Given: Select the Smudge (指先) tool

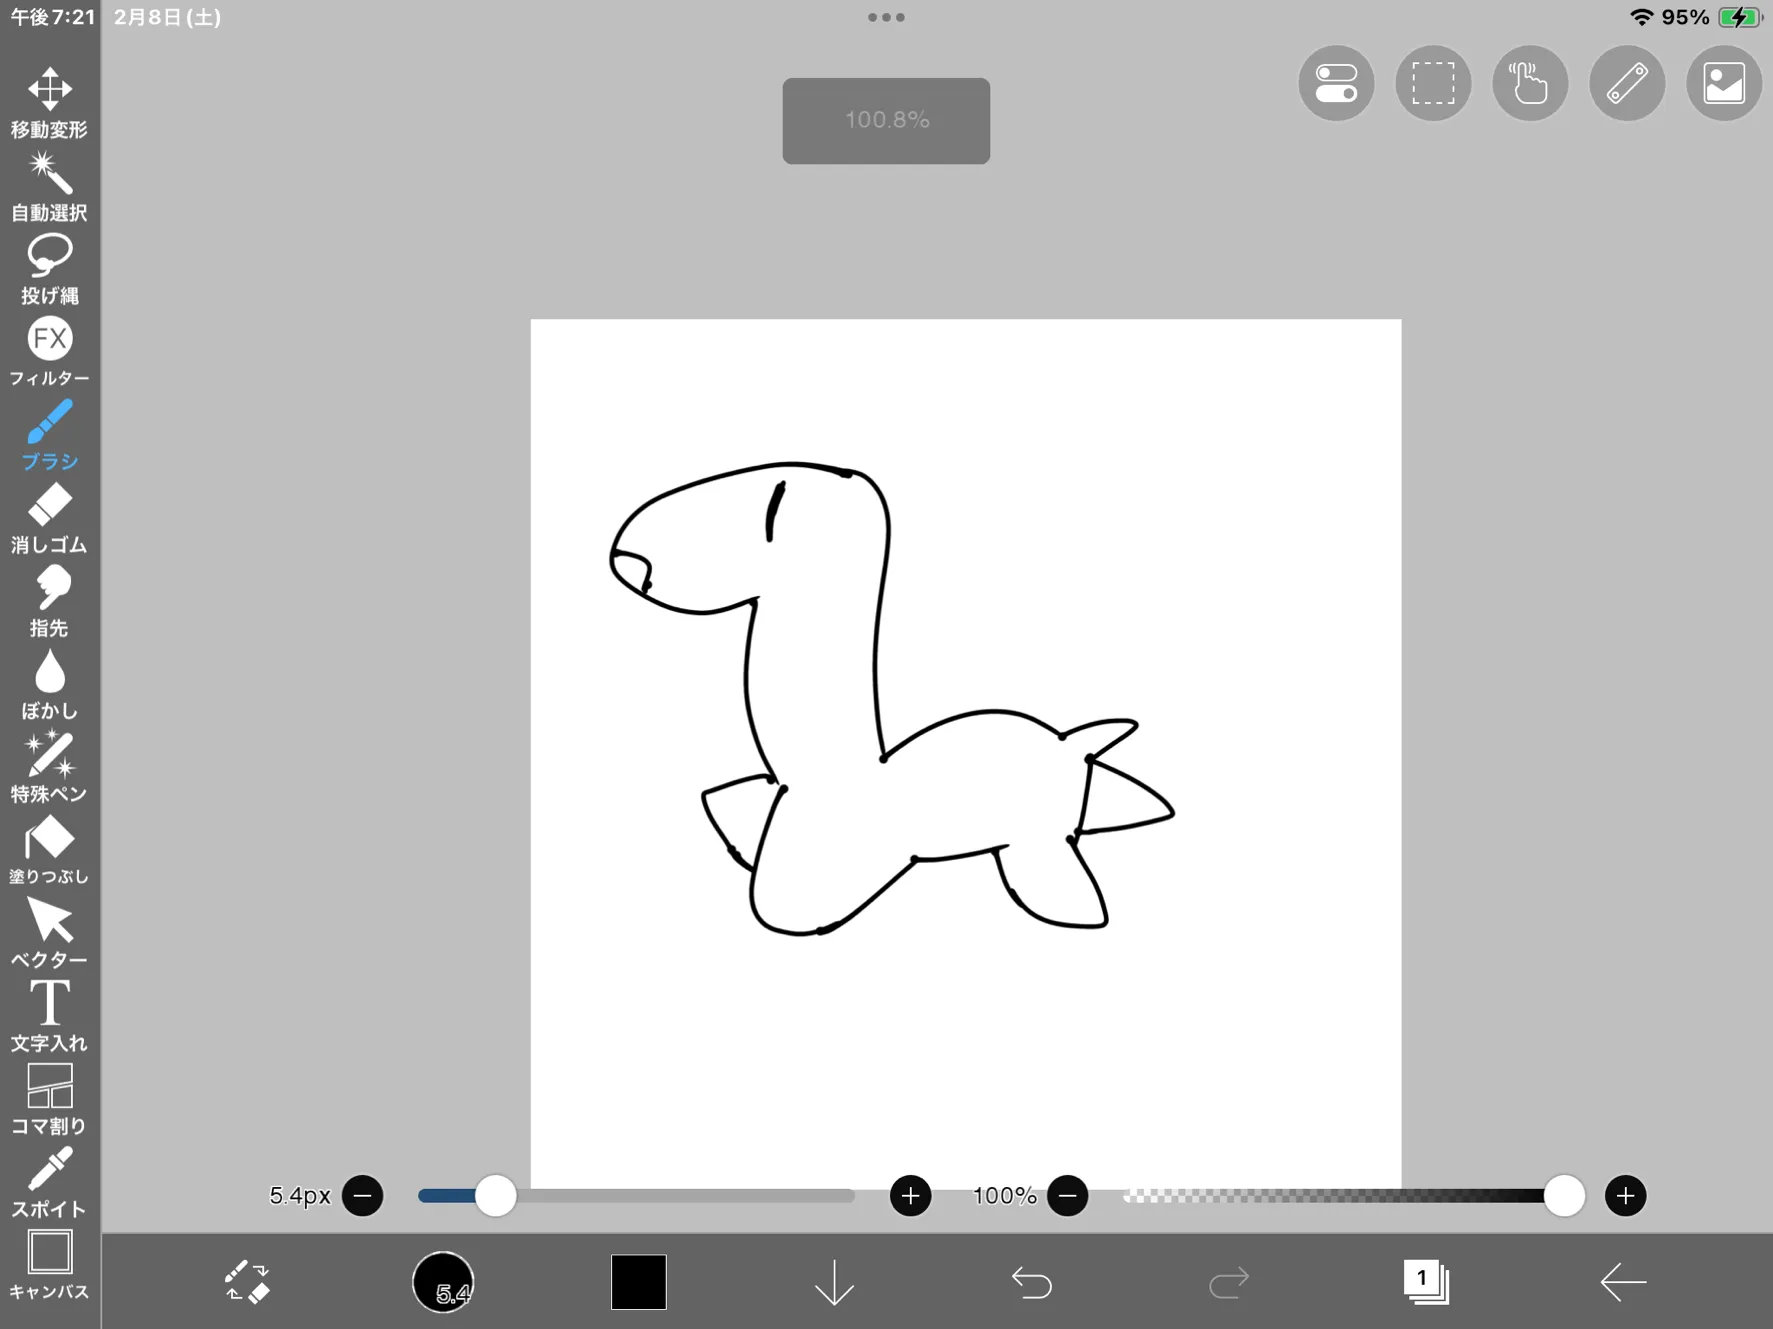Looking at the screenshot, I should coord(49,602).
